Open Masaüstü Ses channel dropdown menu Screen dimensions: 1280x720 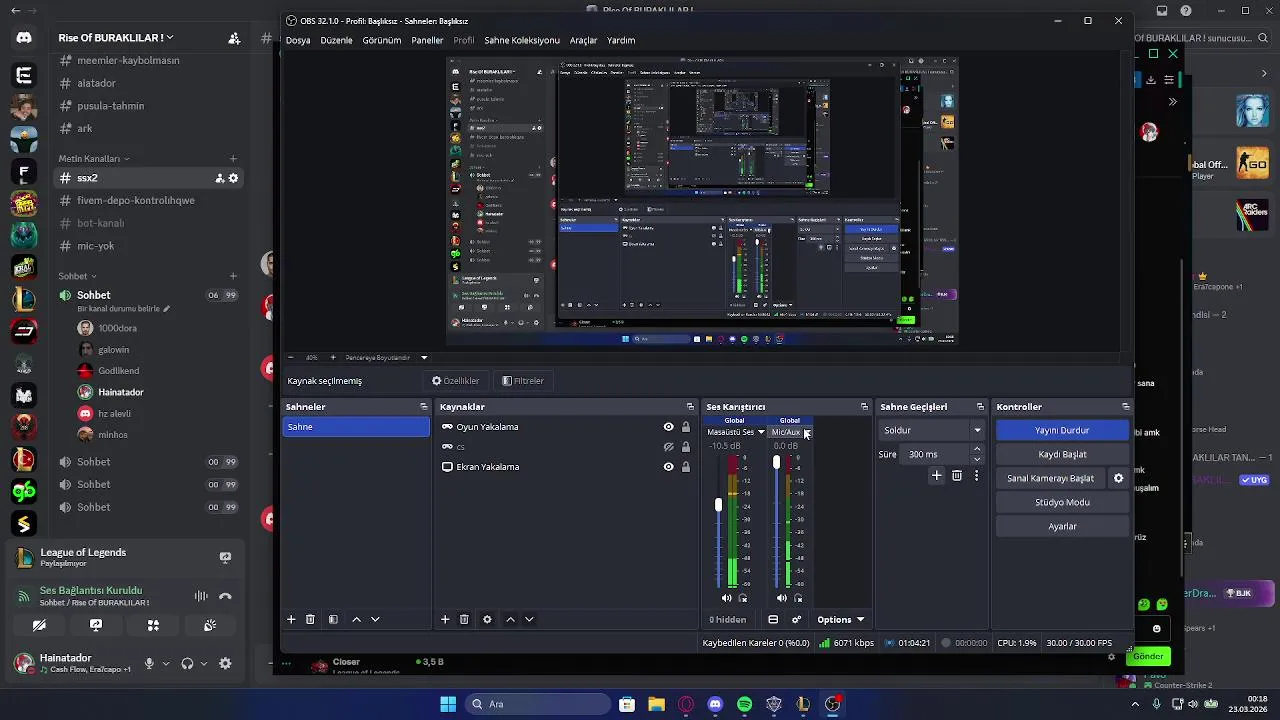(x=761, y=432)
